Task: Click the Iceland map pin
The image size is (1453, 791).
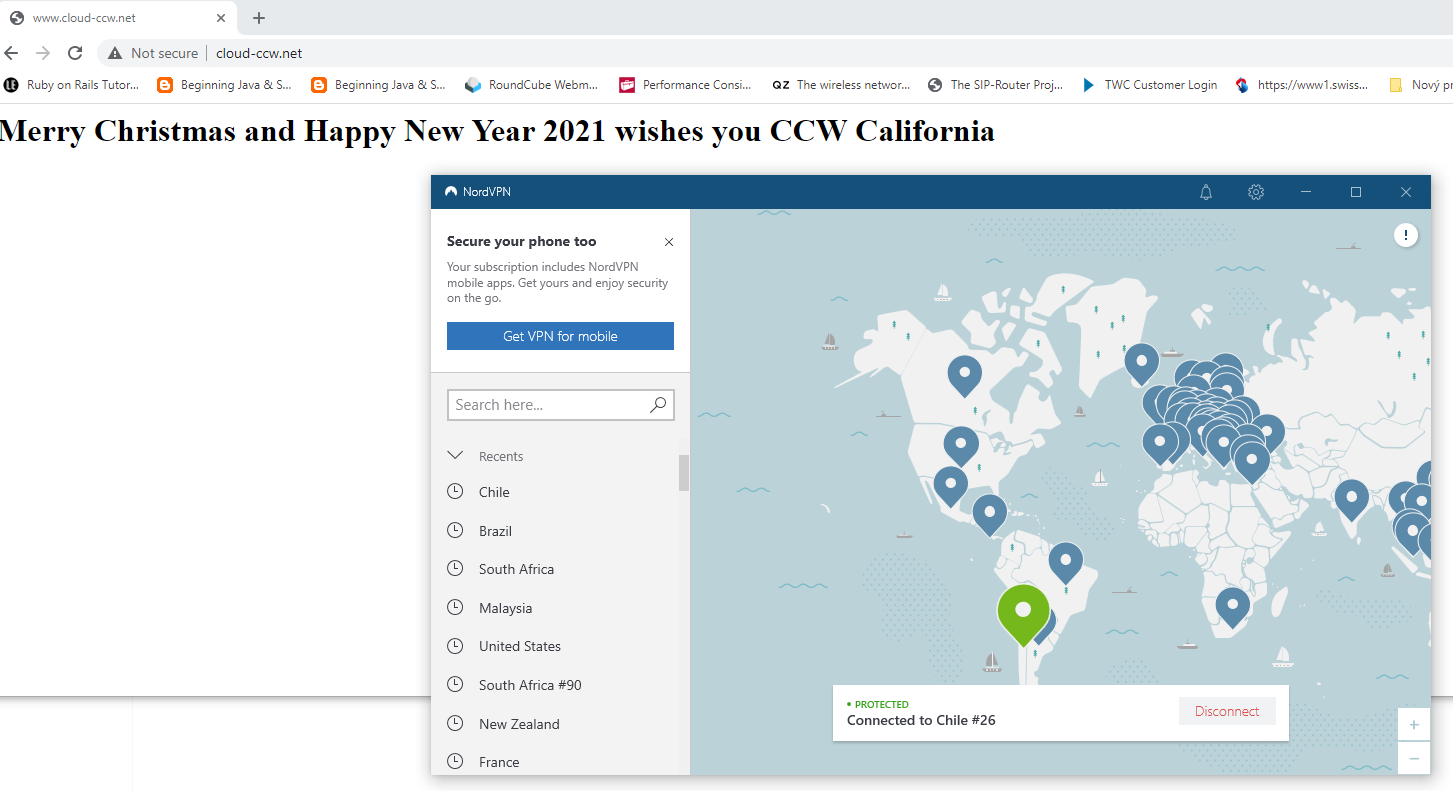Action: click(x=1141, y=362)
